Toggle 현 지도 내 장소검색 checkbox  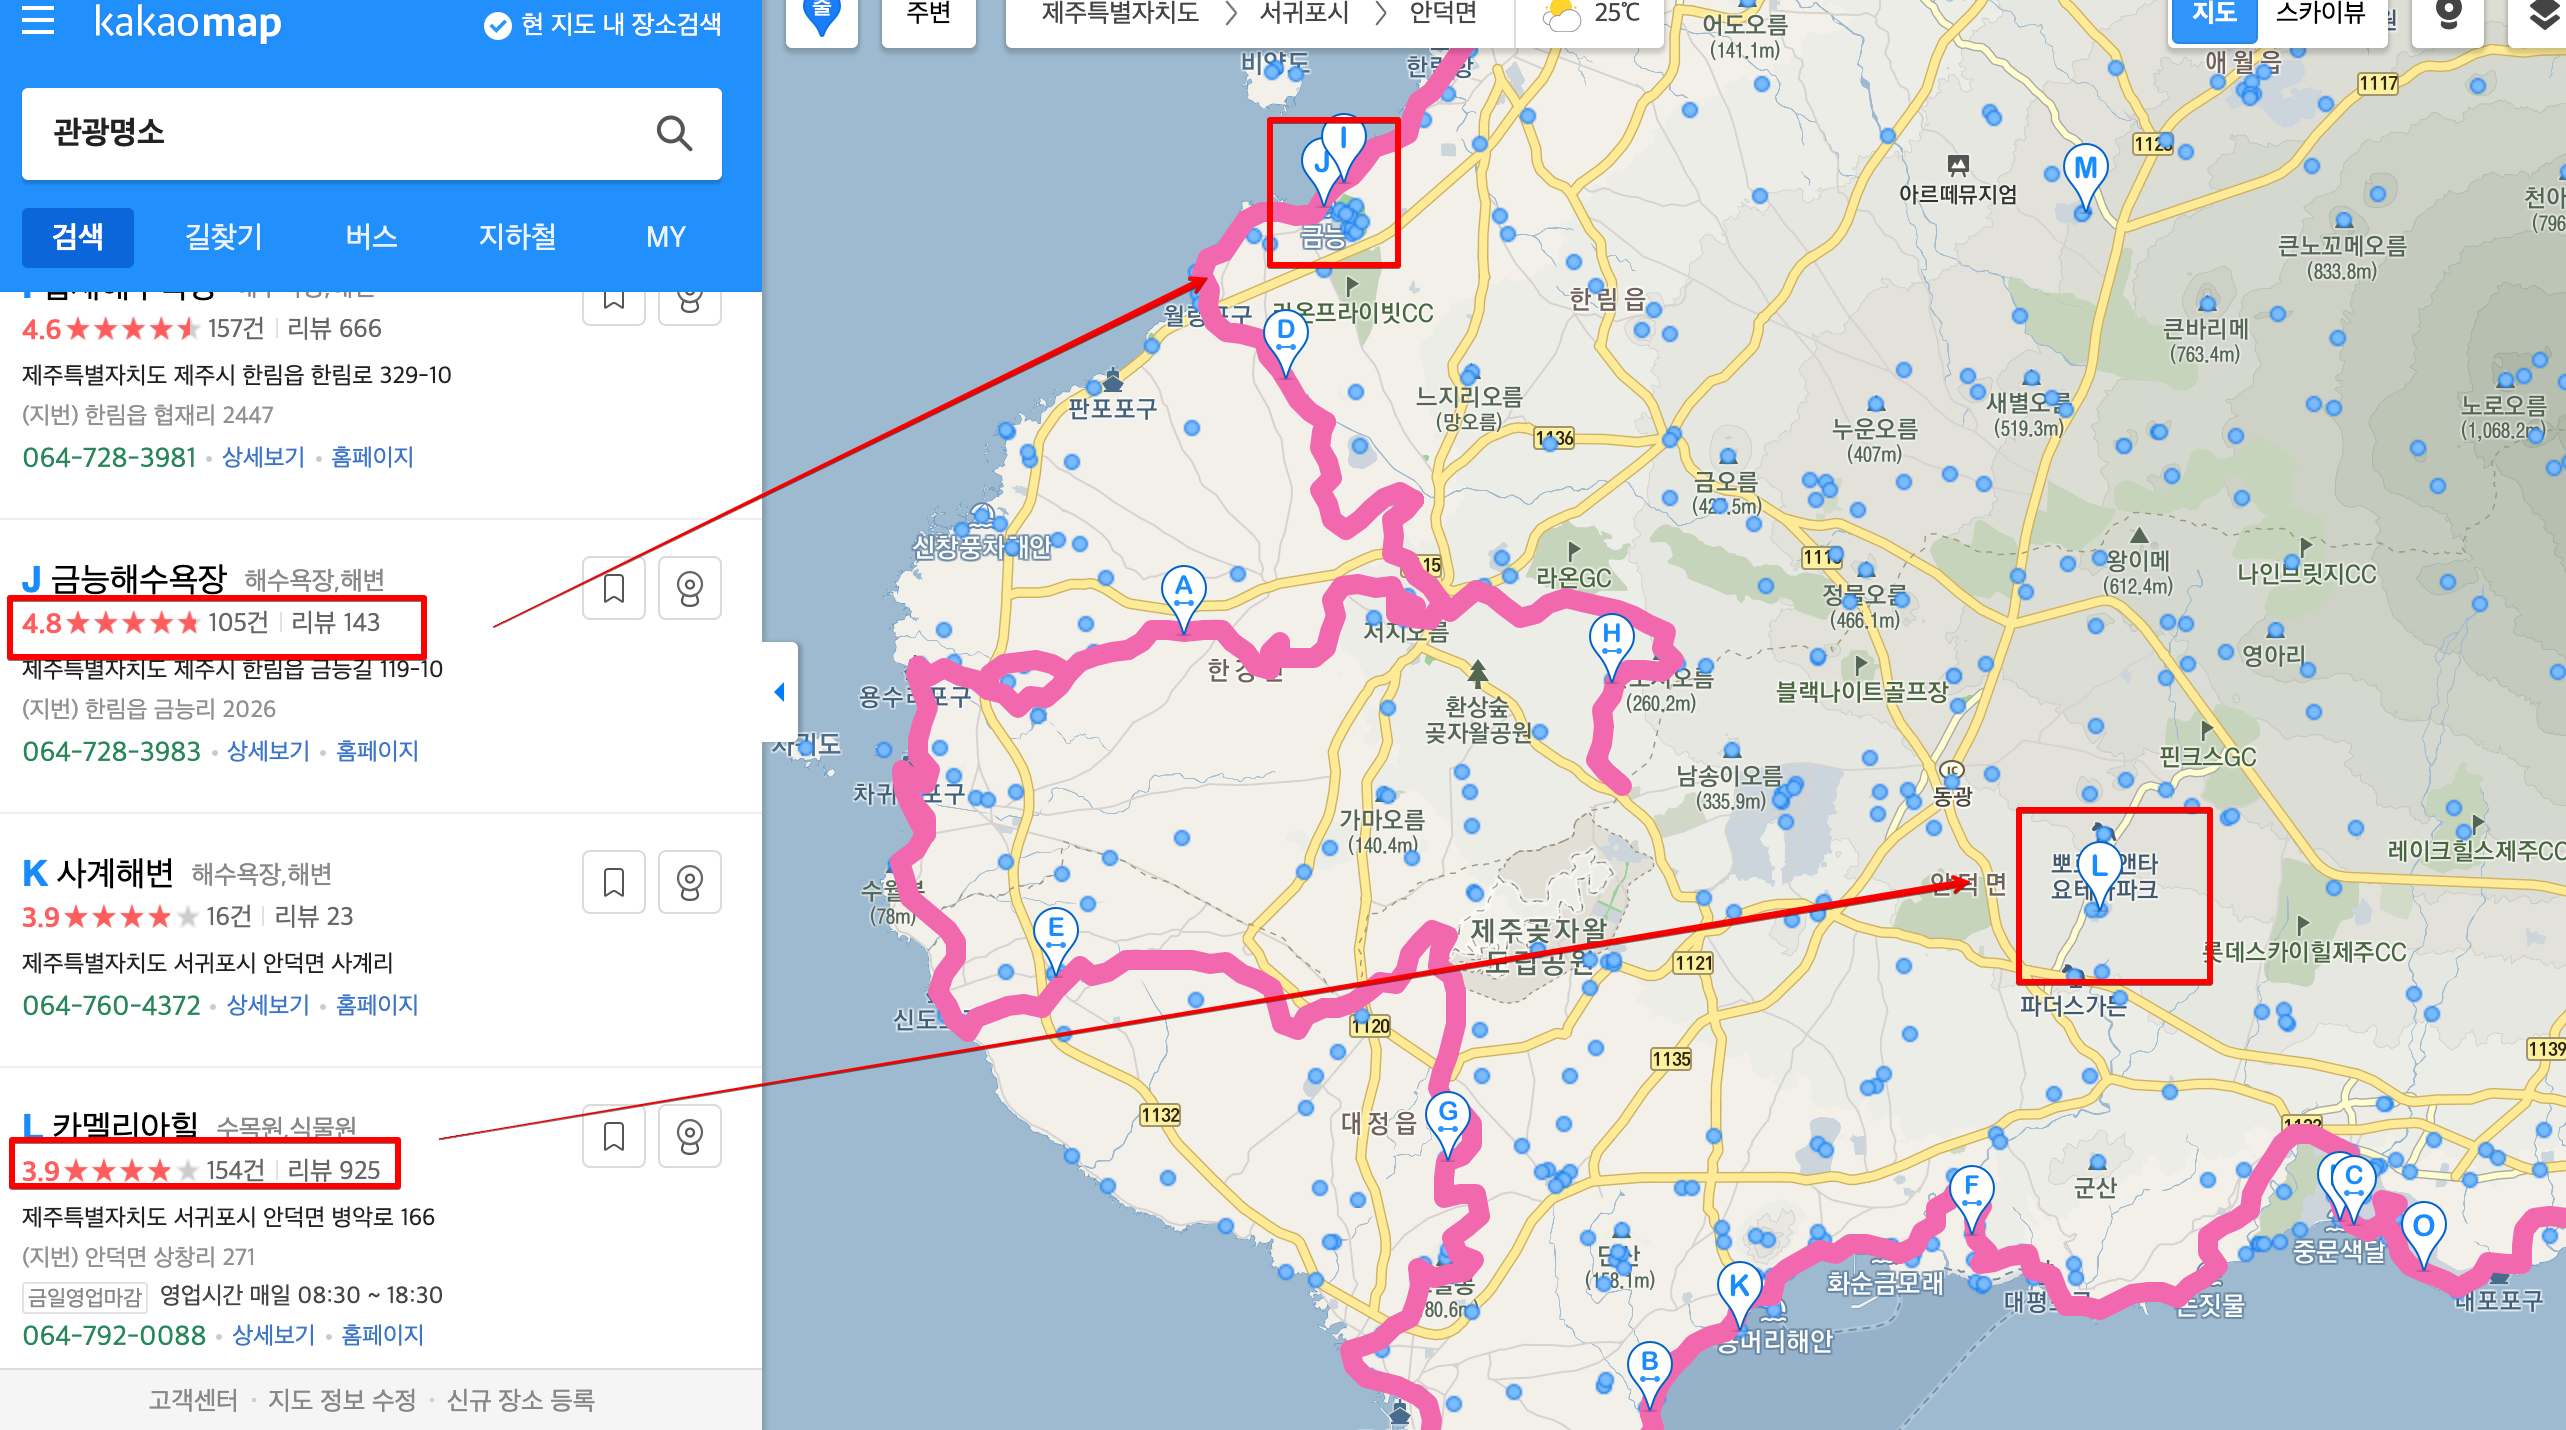[x=498, y=24]
